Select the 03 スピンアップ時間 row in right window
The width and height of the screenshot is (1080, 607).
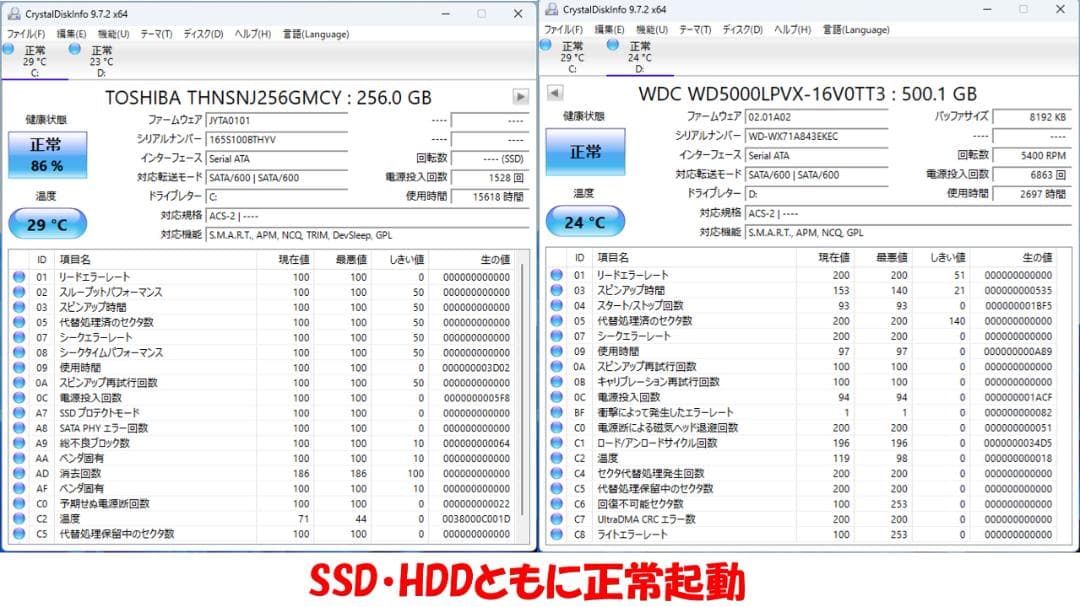click(x=802, y=290)
